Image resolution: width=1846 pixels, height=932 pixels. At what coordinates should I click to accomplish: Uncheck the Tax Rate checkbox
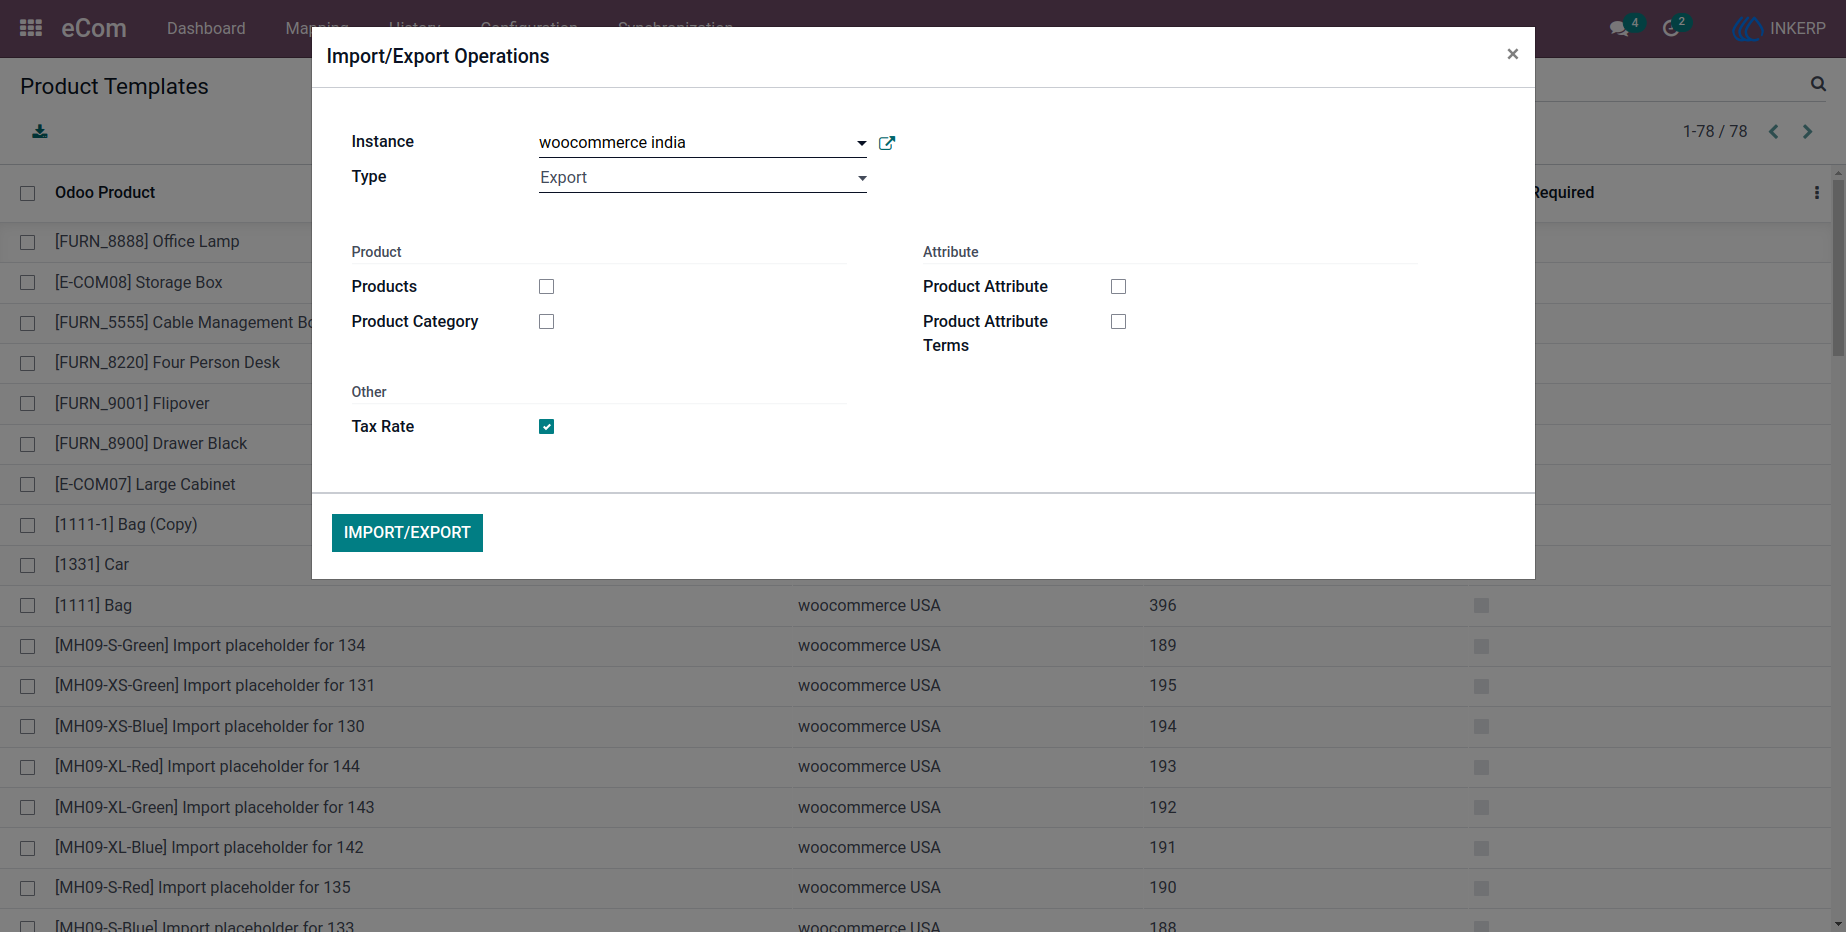(x=547, y=427)
